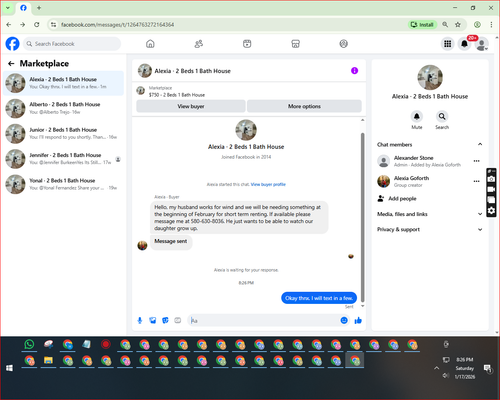Open the Friends icon in top navigation
Screen dimensions: 500x400
click(199, 44)
